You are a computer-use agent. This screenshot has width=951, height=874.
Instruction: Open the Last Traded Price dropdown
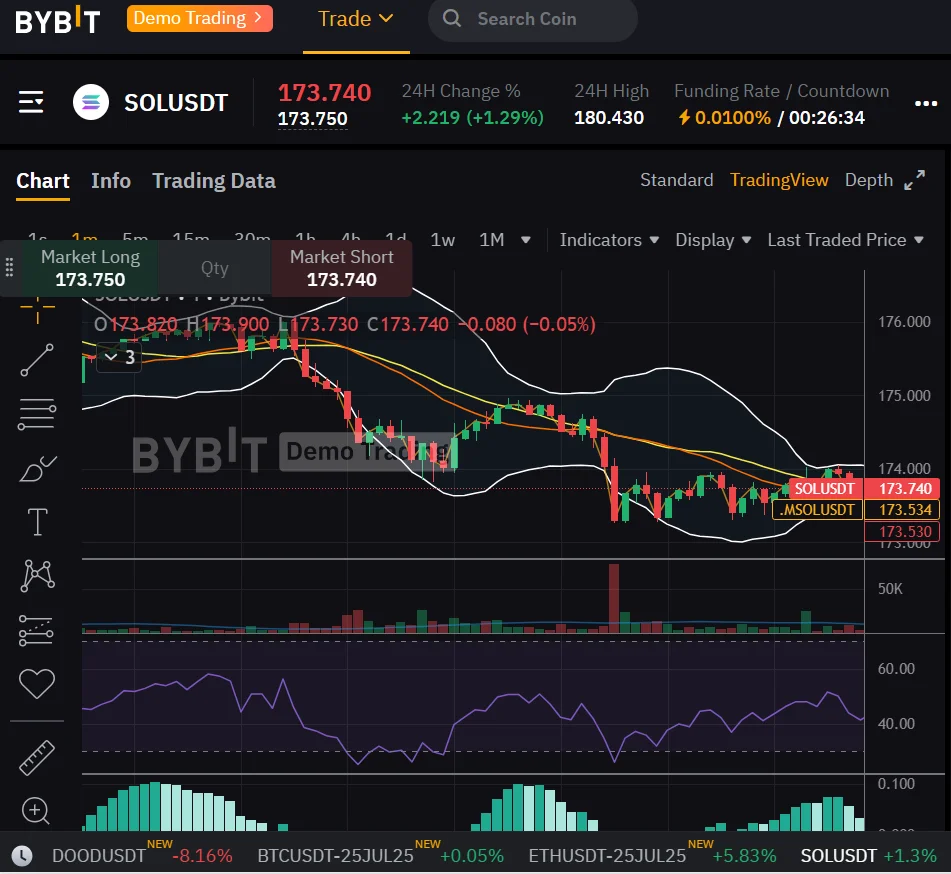(845, 240)
